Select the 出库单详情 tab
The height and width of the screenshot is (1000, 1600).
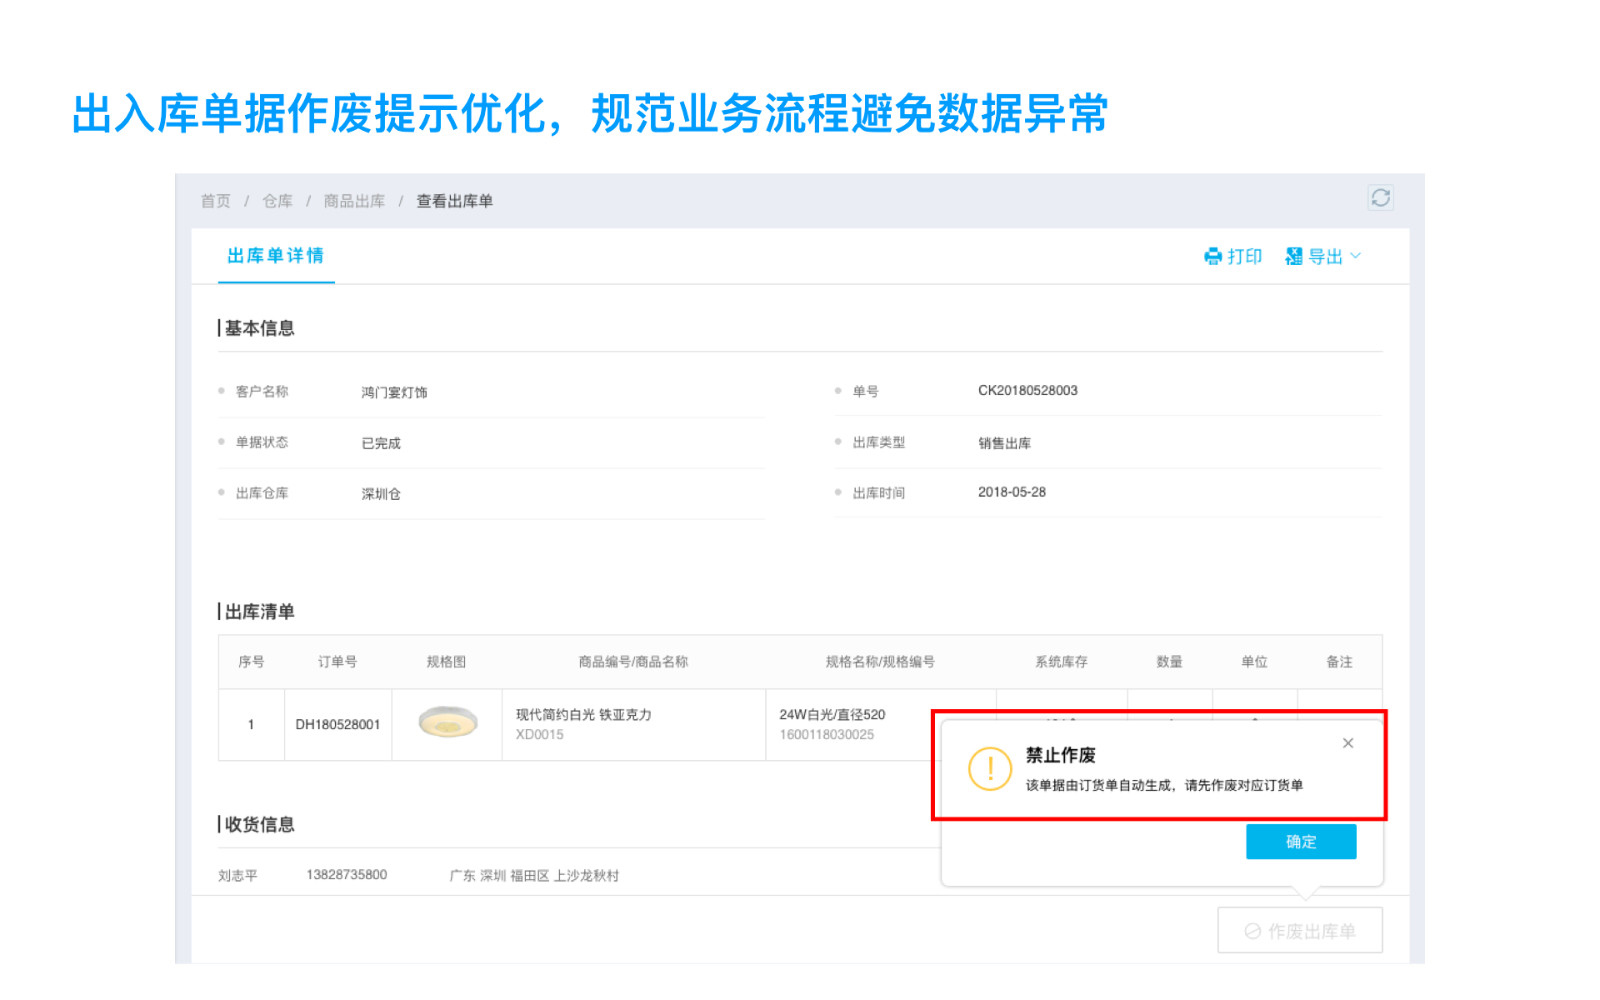tap(276, 256)
